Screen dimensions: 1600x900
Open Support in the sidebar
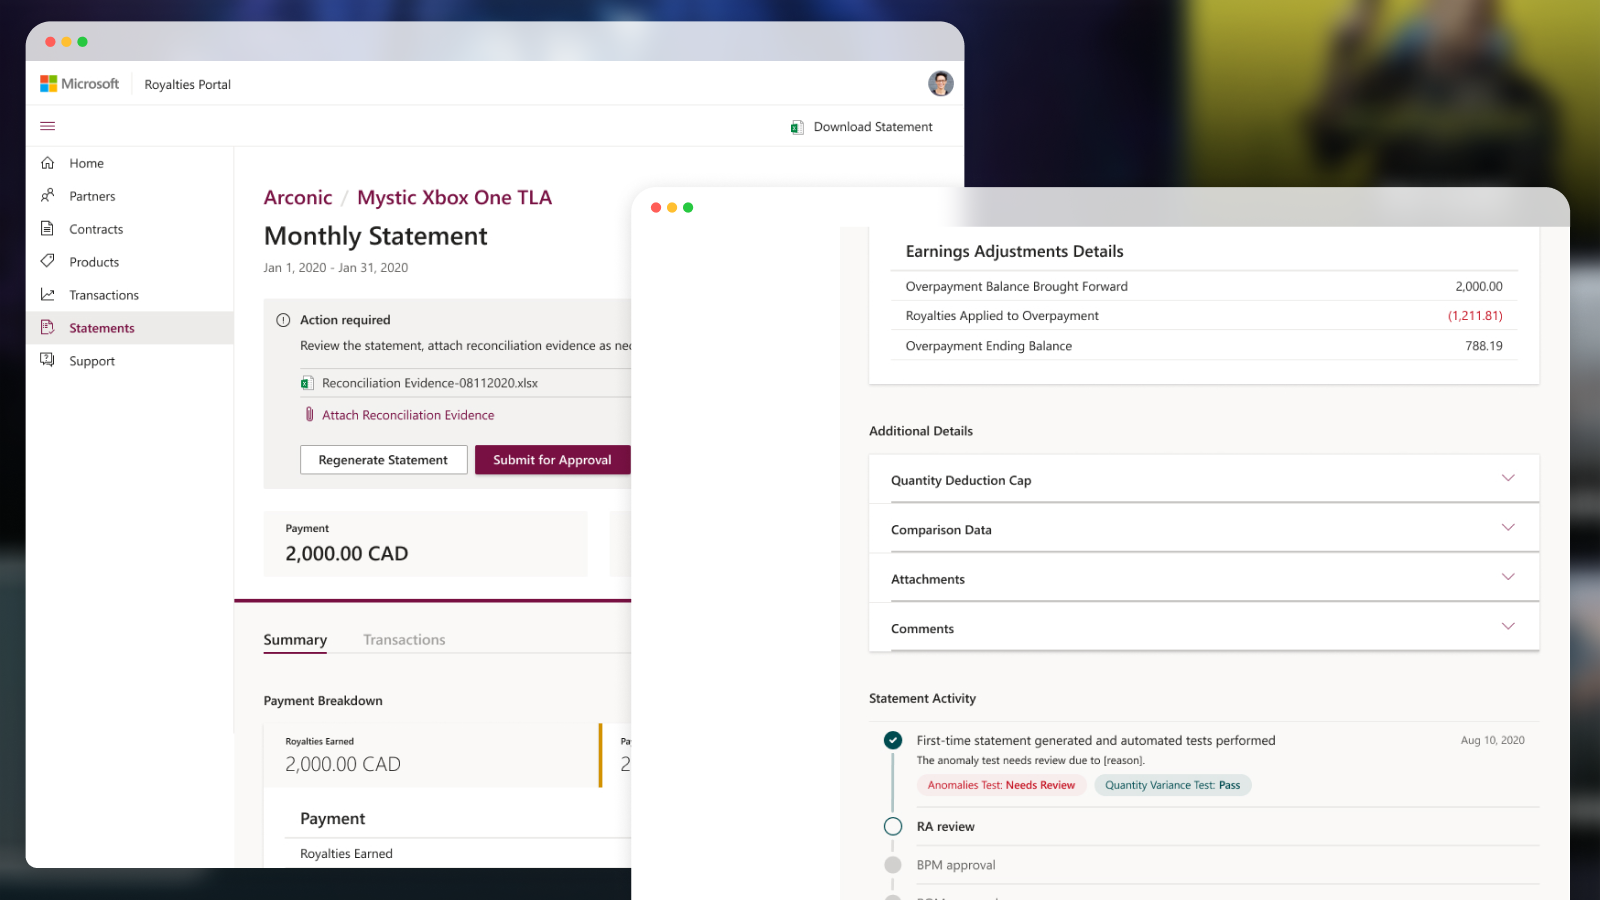[x=130, y=361]
